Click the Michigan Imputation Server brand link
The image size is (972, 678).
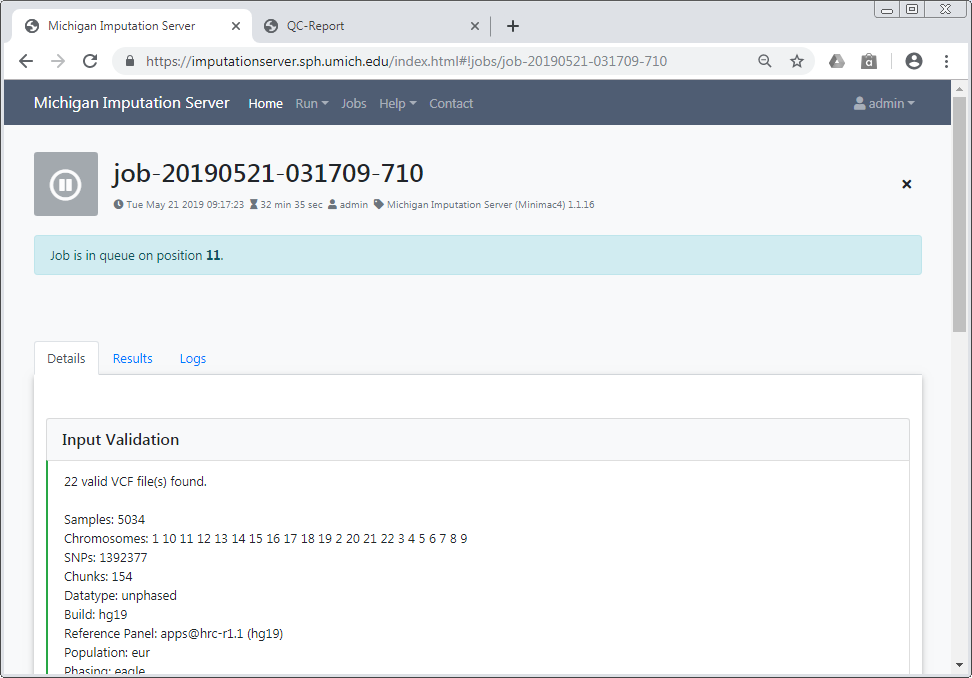pos(131,103)
